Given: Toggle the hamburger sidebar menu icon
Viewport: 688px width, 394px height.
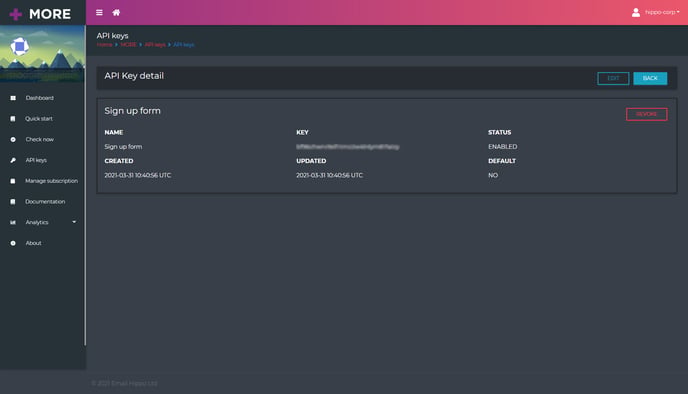Looking at the screenshot, I should [x=99, y=13].
